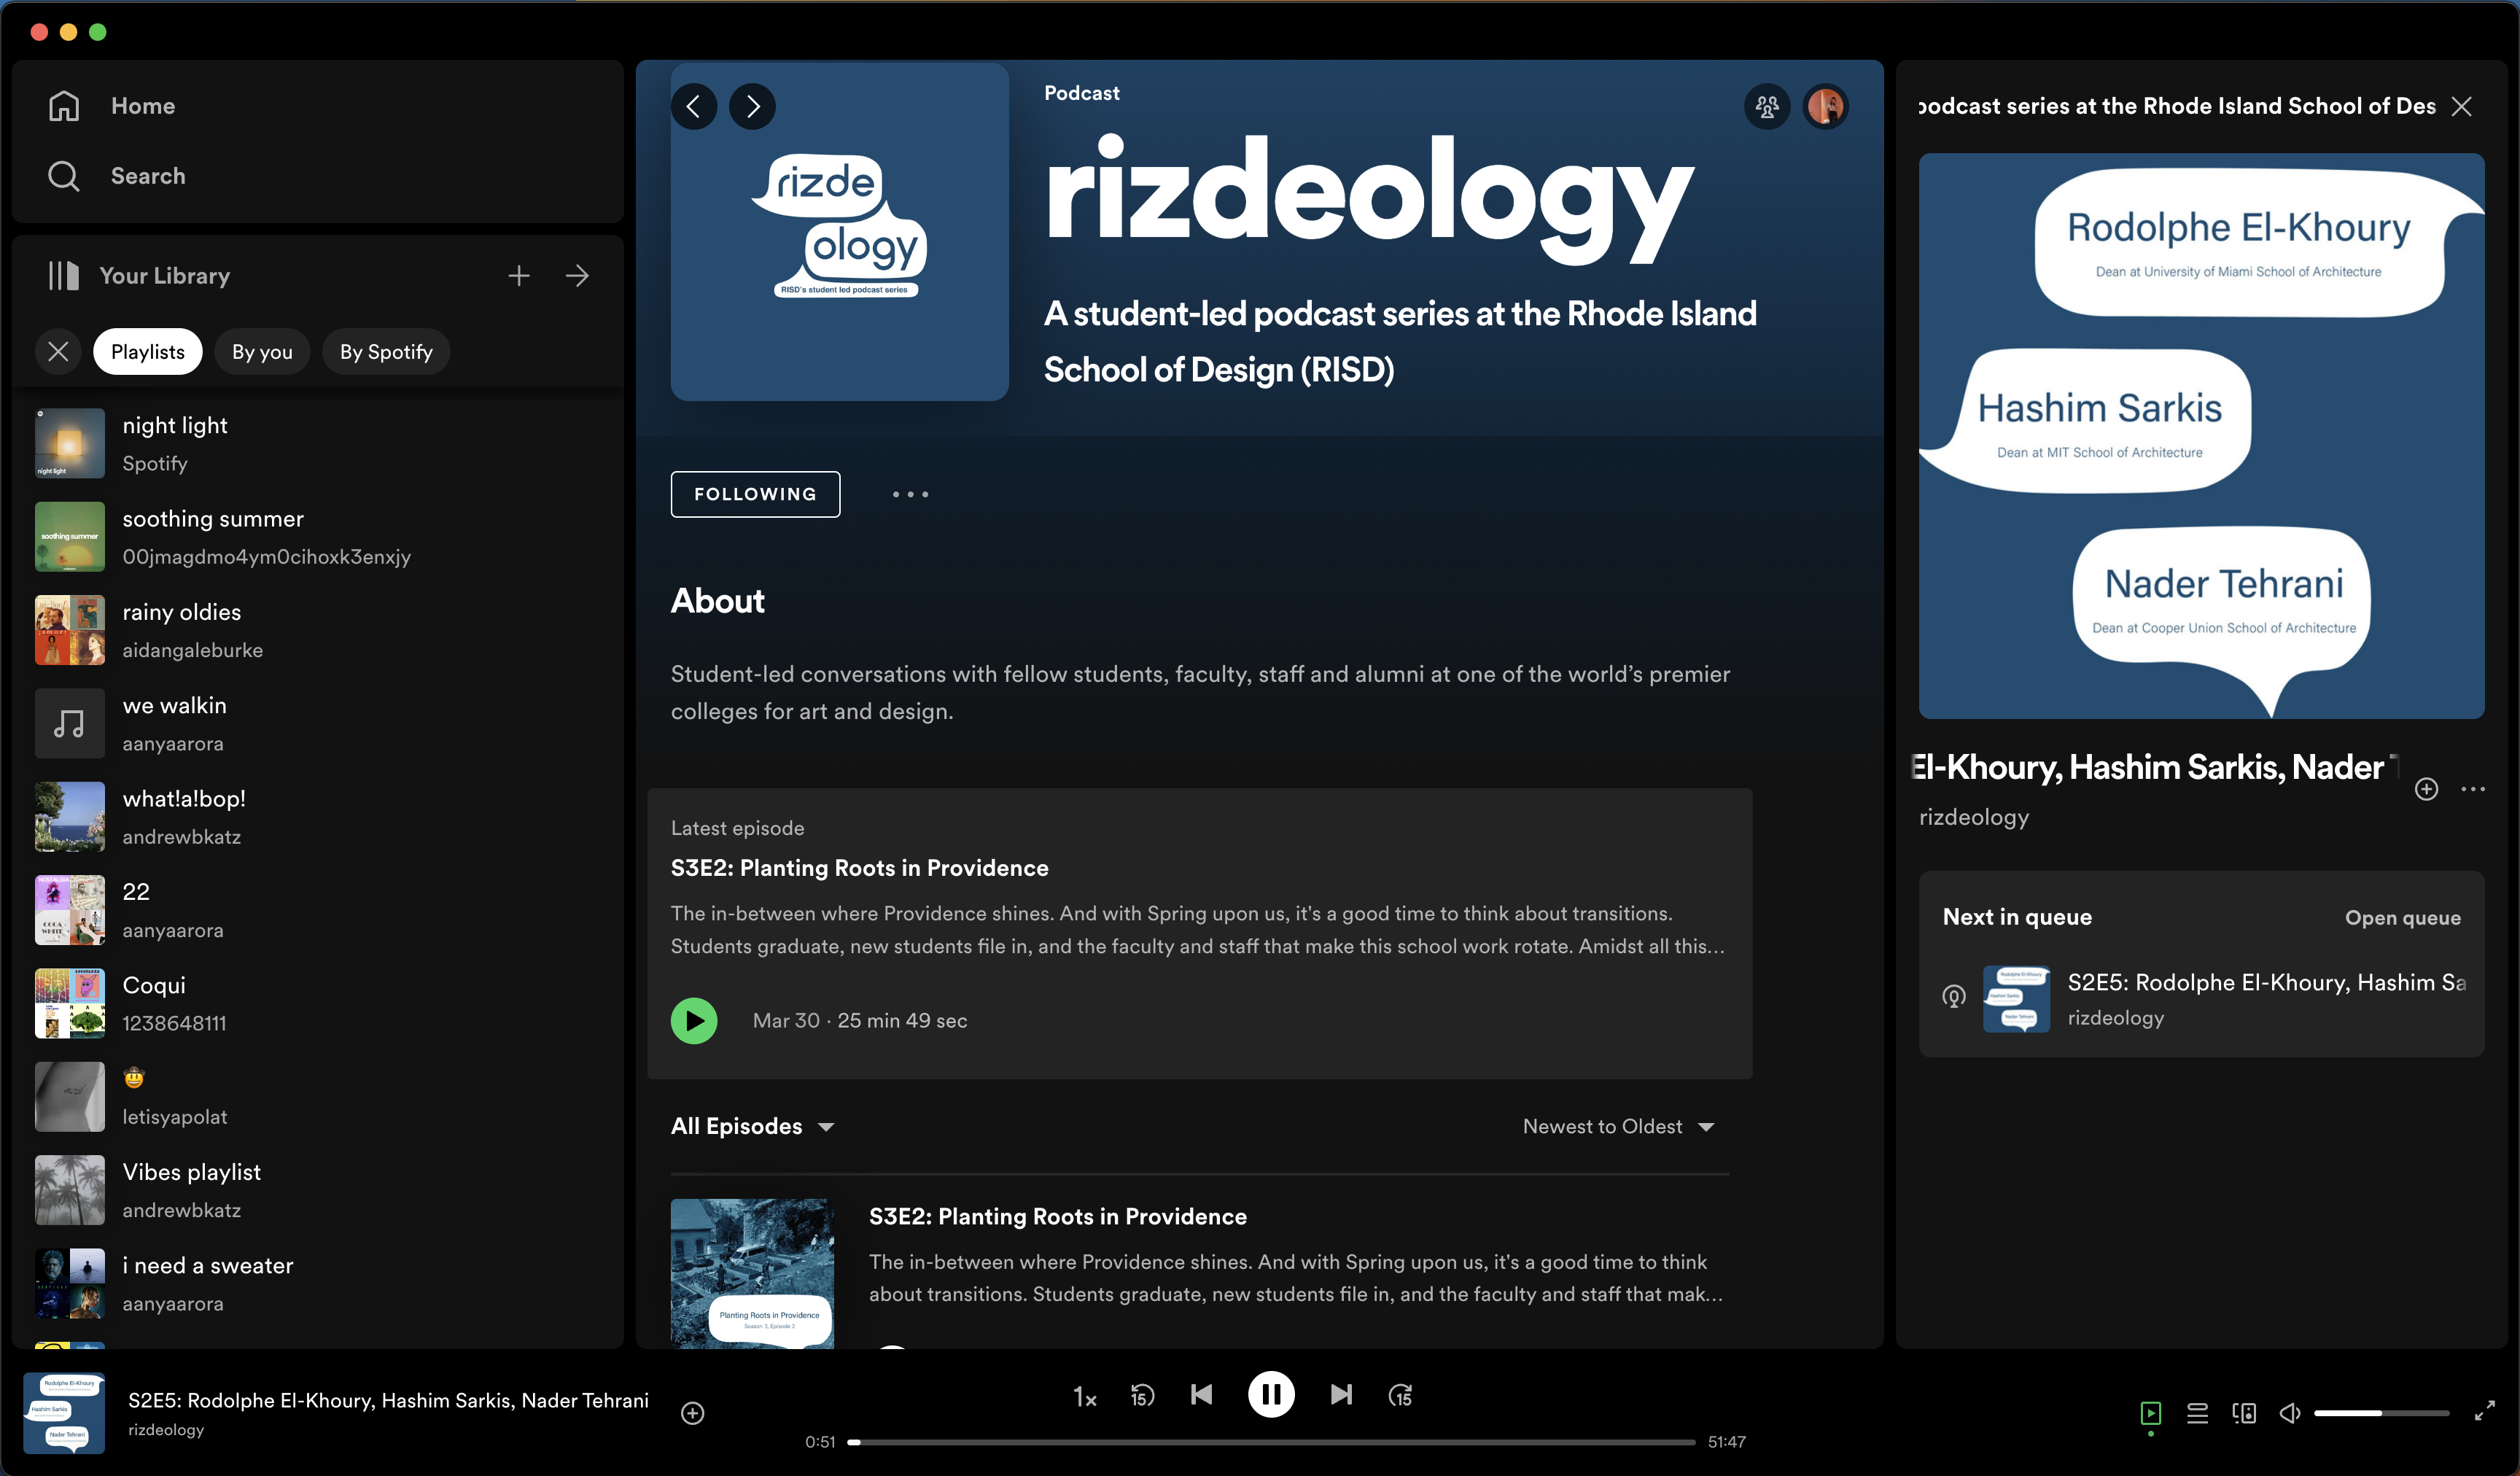Toggle the By Spotify filter chip

pos(386,352)
